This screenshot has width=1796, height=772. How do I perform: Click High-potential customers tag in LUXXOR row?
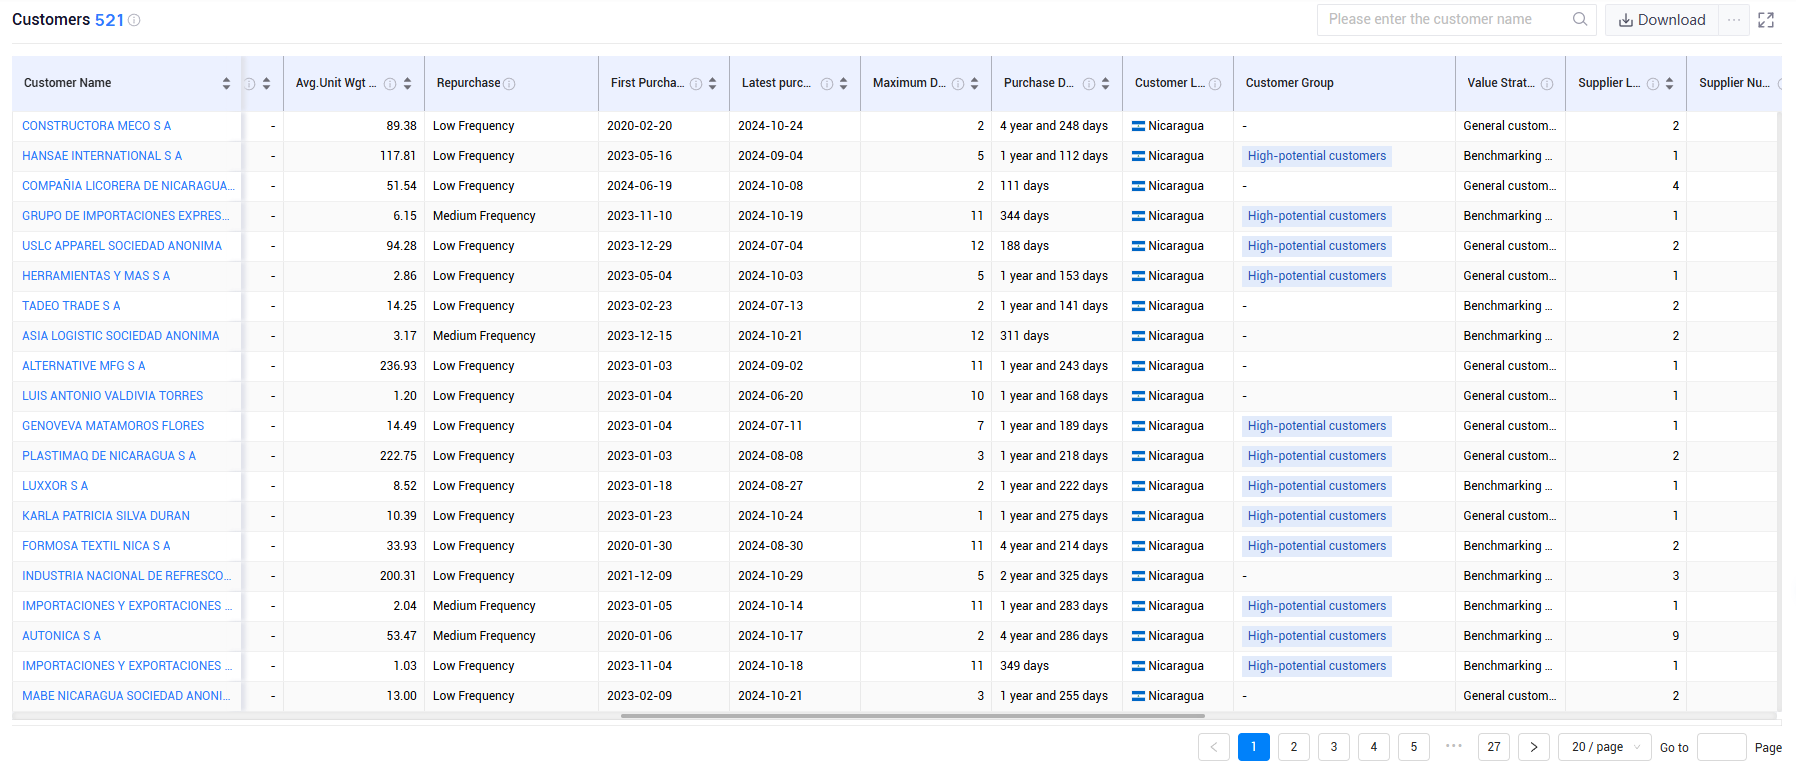click(1317, 486)
